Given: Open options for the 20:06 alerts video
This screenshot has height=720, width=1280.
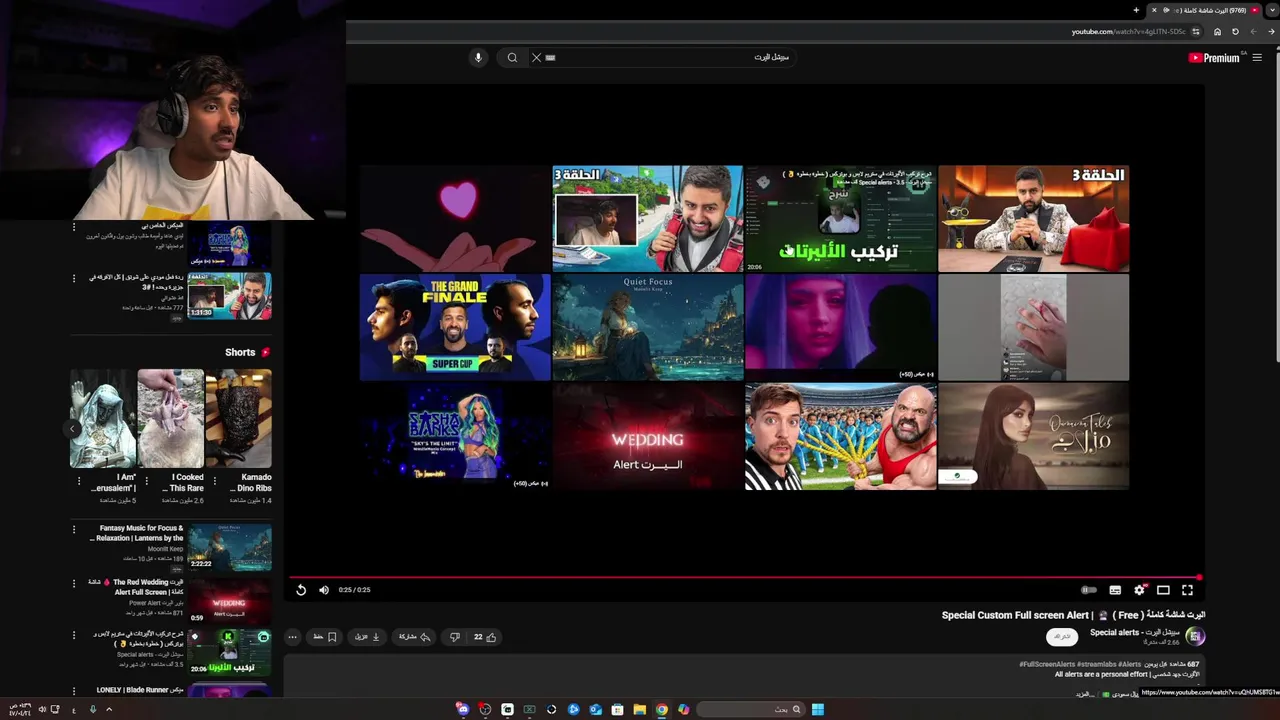Looking at the screenshot, I should tap(74, 636).
